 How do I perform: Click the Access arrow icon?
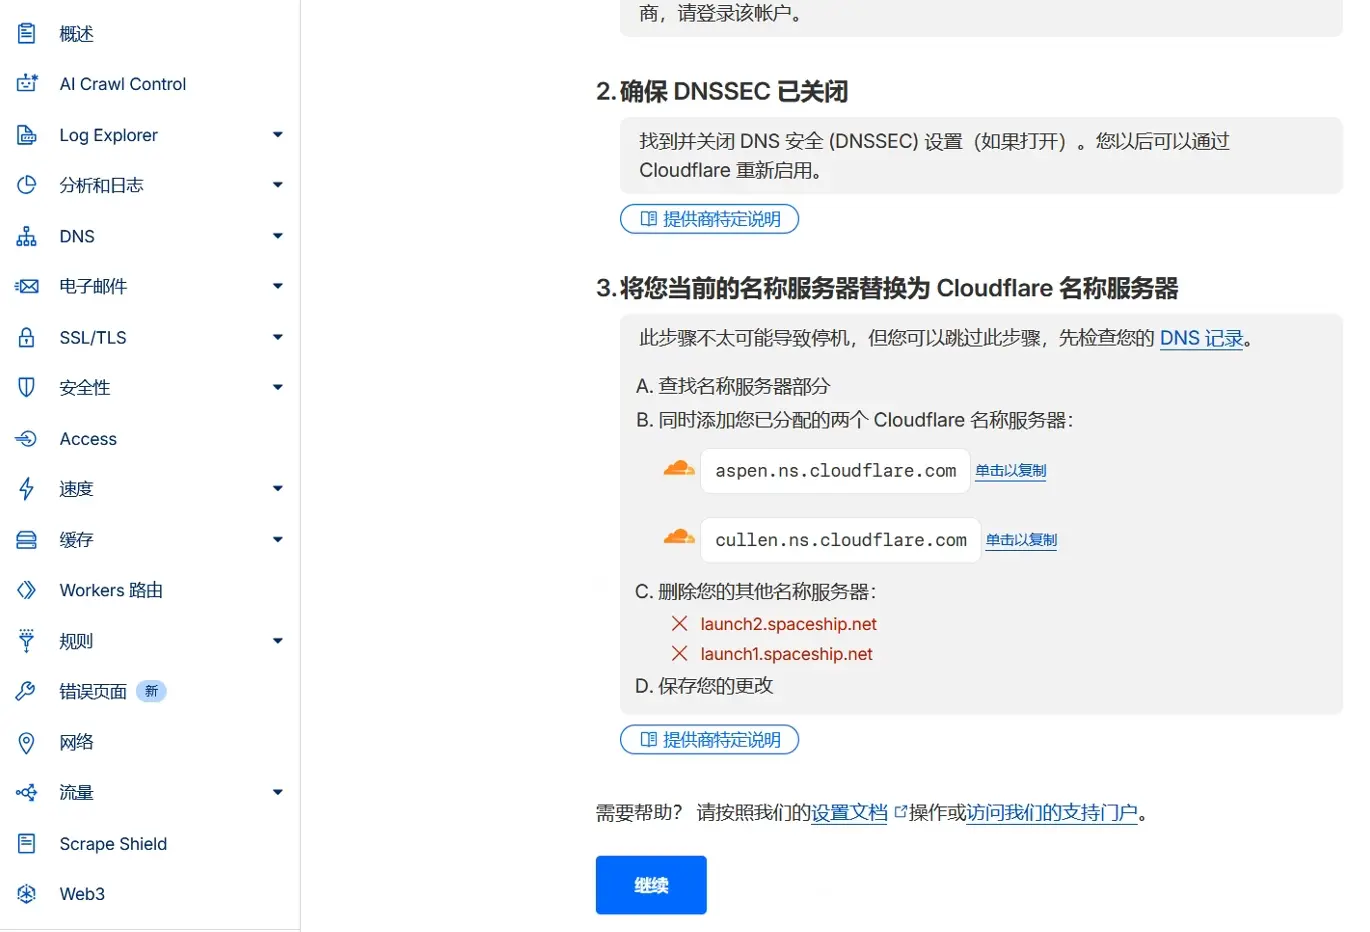27,438
